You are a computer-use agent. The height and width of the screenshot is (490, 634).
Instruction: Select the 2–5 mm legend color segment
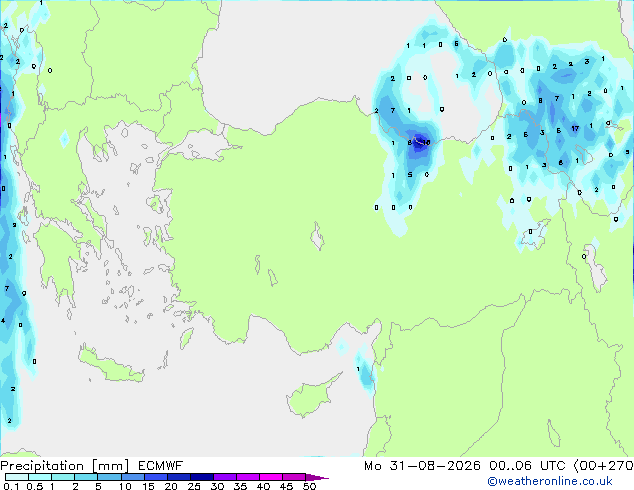click(x=86, y=477)
